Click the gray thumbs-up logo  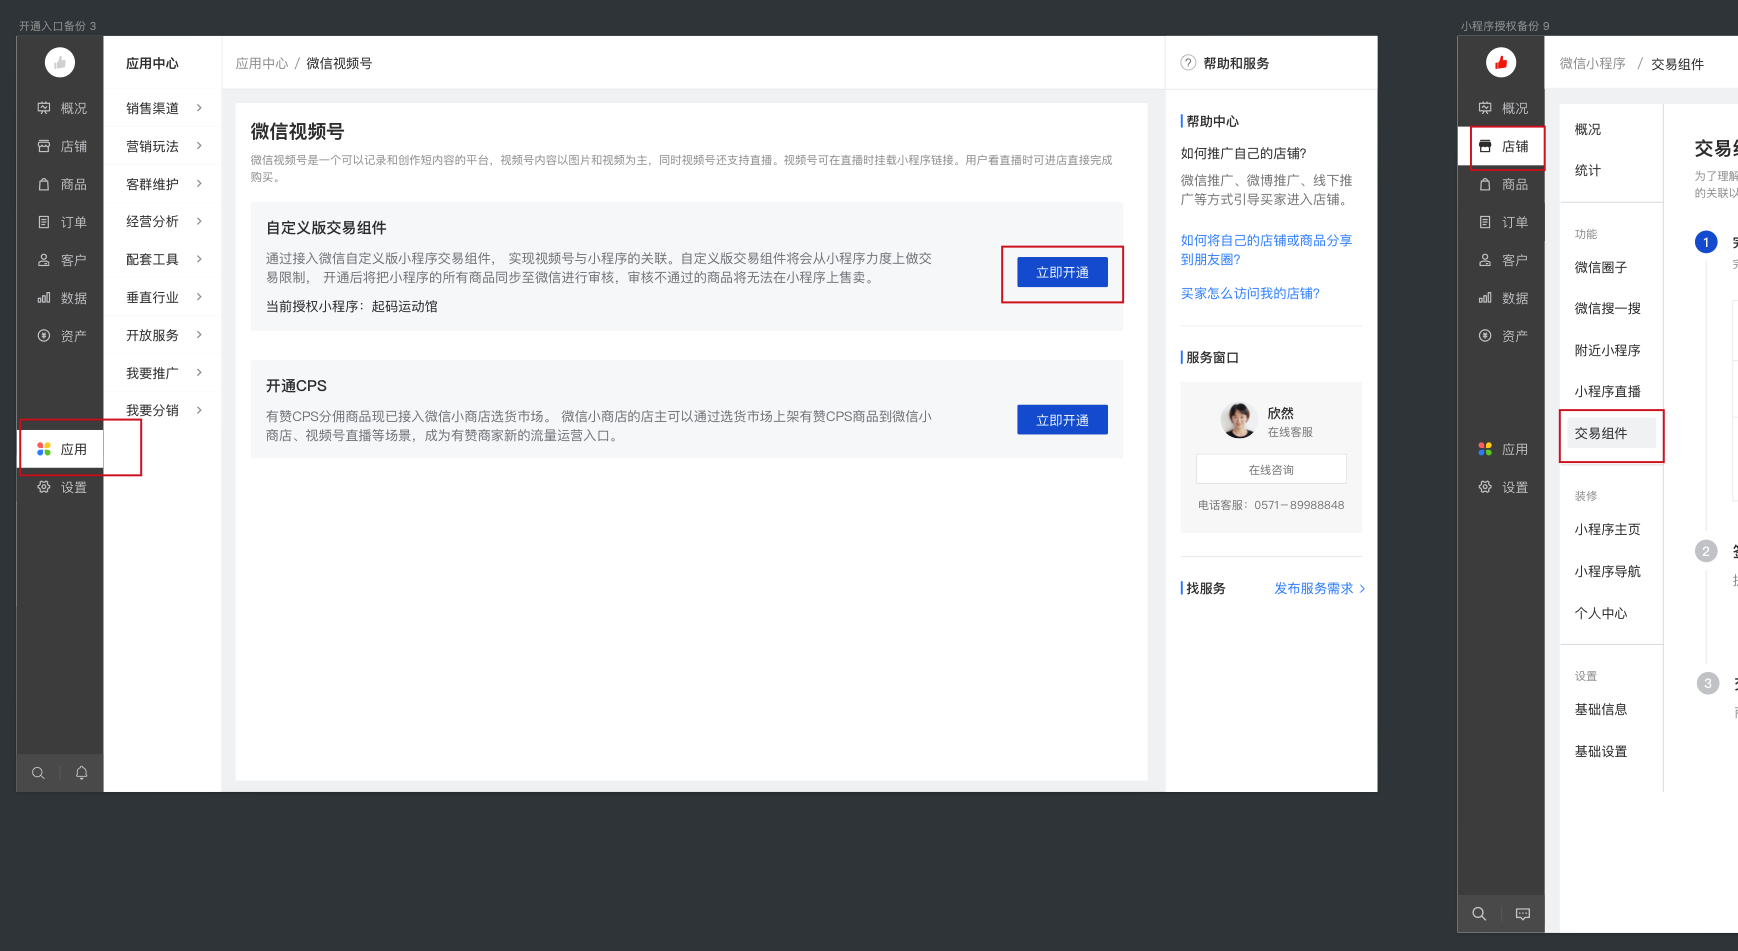[x=60, y=63]
